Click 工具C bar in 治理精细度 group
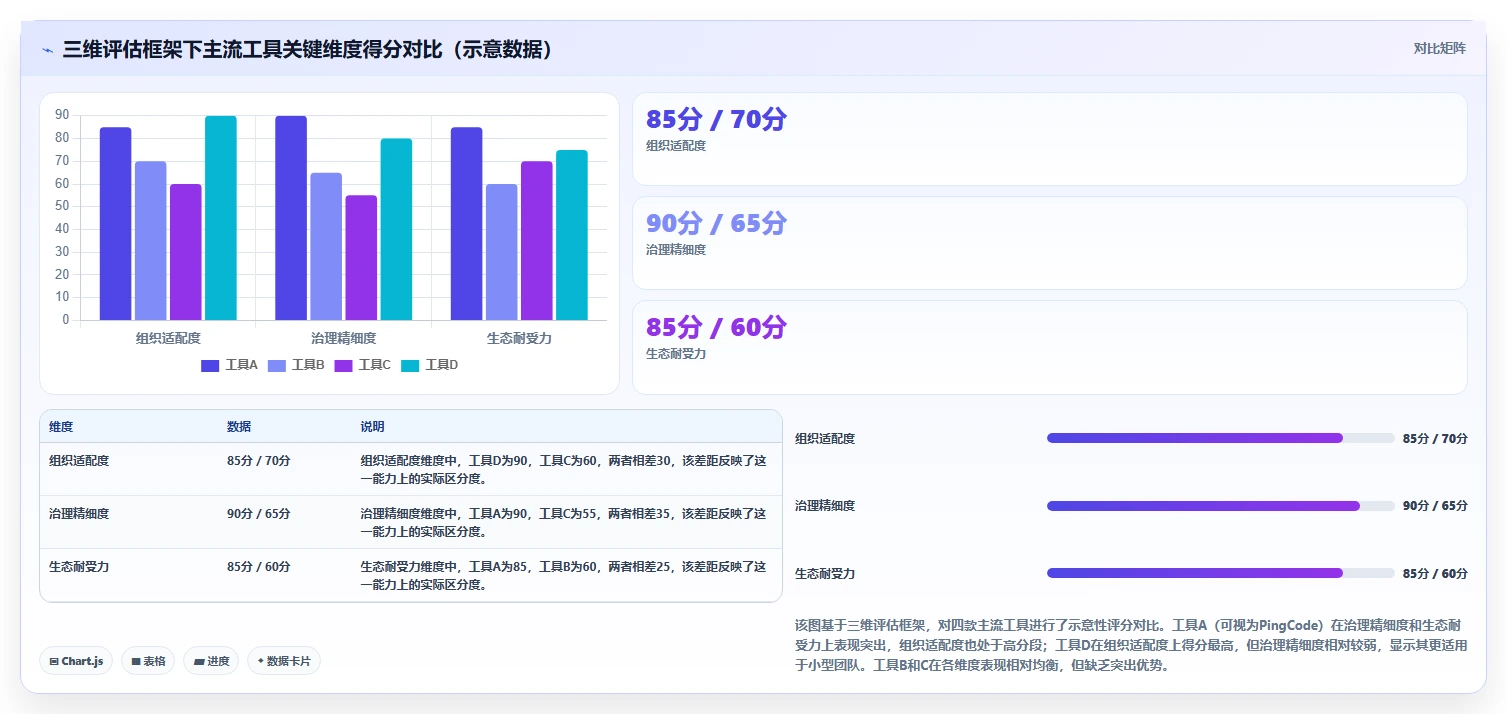Viewport: 1507px width, 714px height. 361,258
